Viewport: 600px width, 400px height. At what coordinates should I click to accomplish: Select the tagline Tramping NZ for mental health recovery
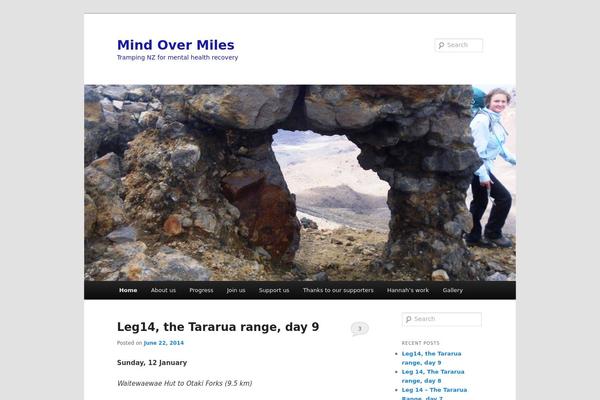[x=178, y=57]
